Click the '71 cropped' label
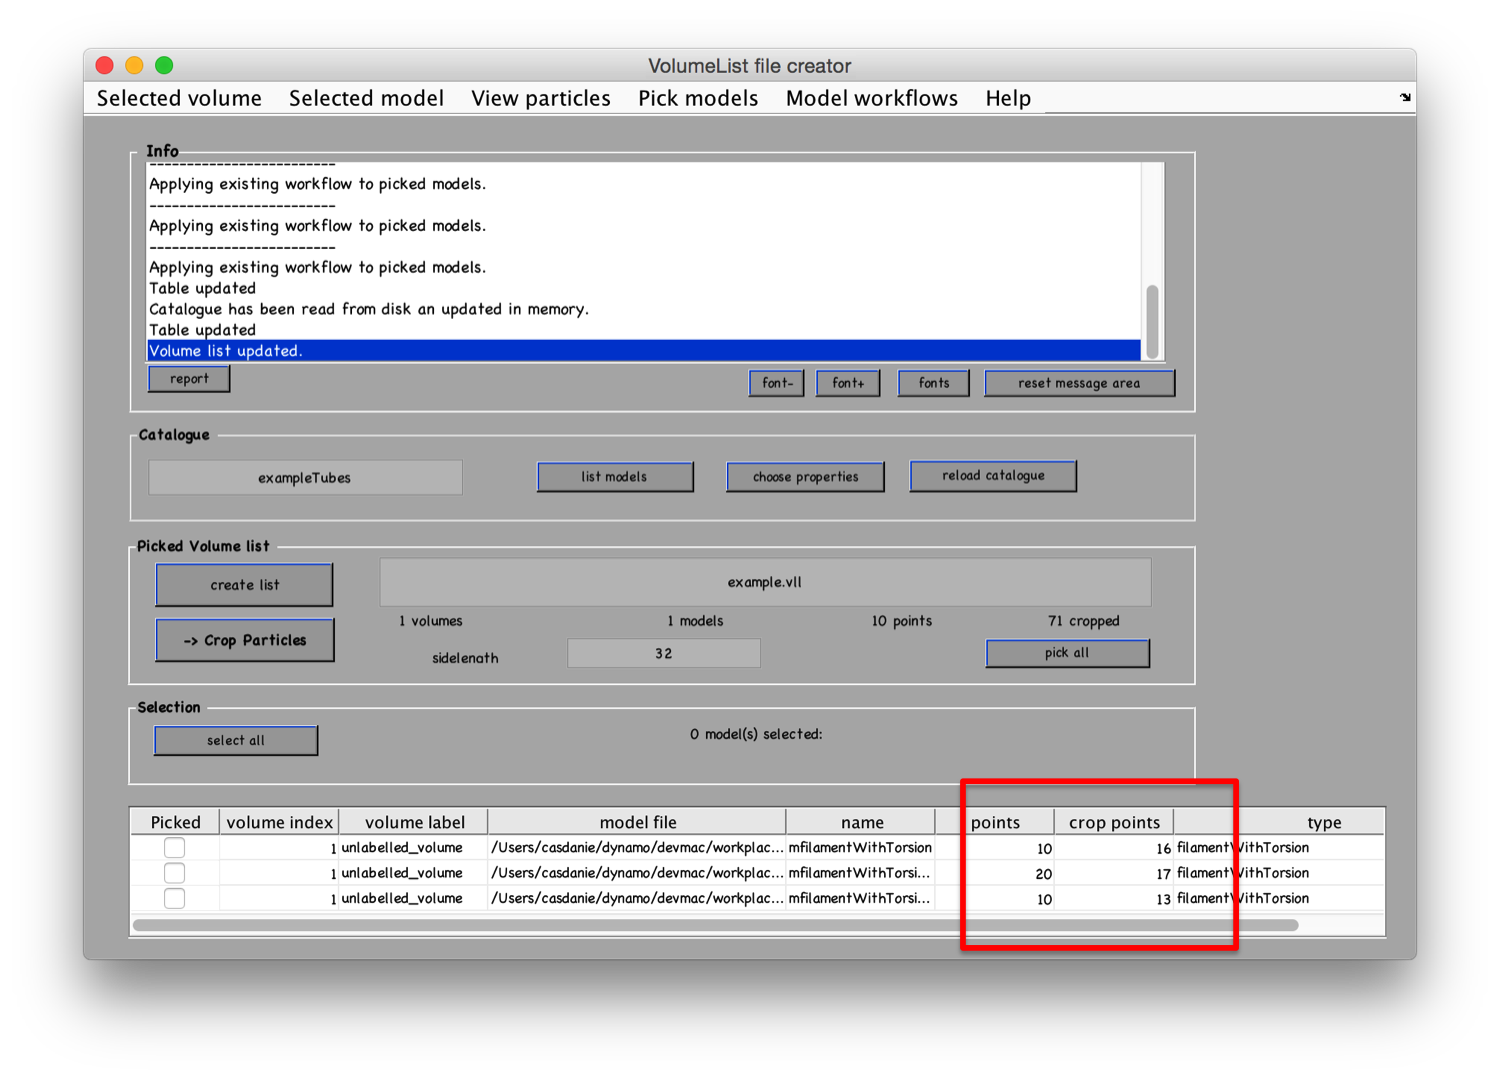The image size is (1500, 1079). tap(1083, 621)
